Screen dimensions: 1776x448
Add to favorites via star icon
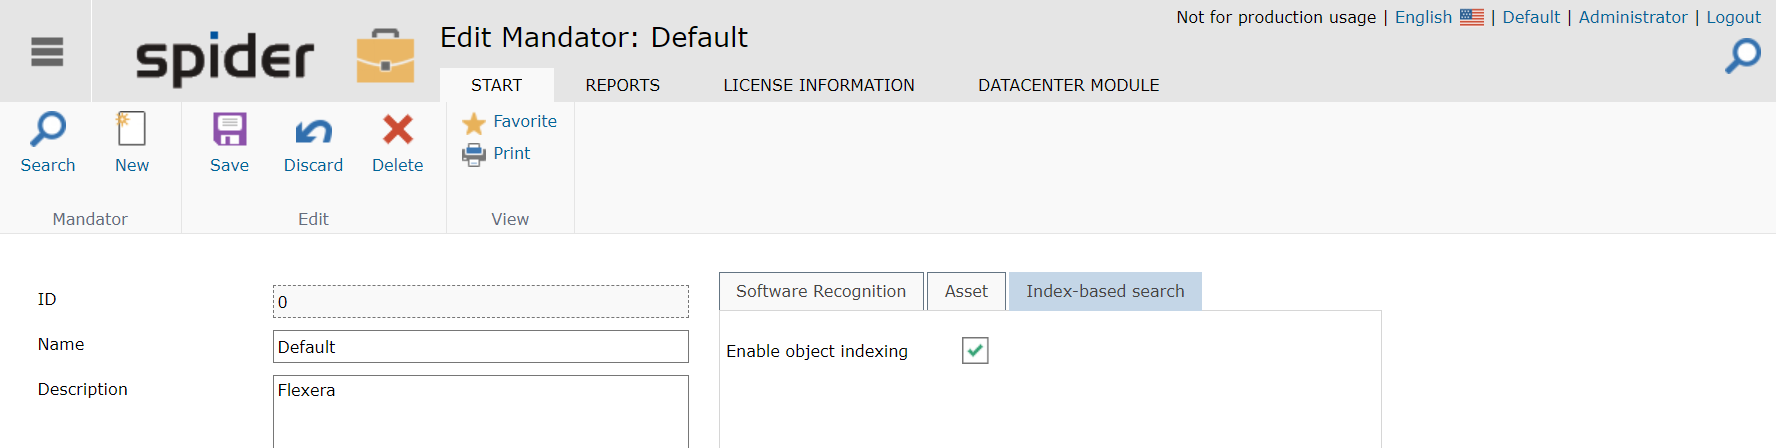pos(473,122)
